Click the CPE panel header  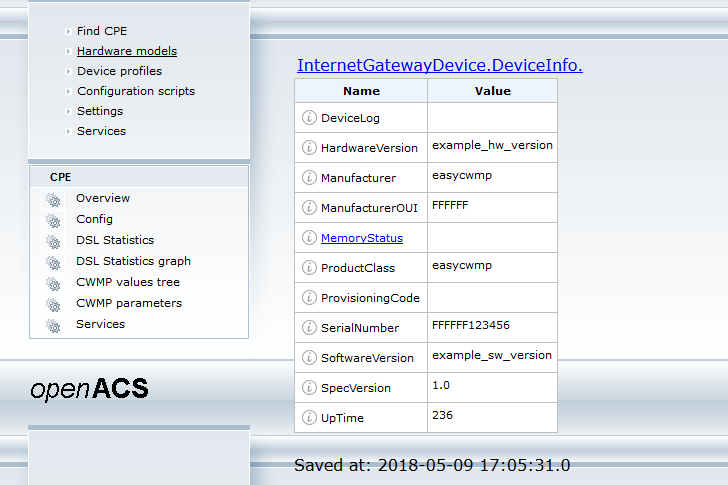[x=139, y=177]
